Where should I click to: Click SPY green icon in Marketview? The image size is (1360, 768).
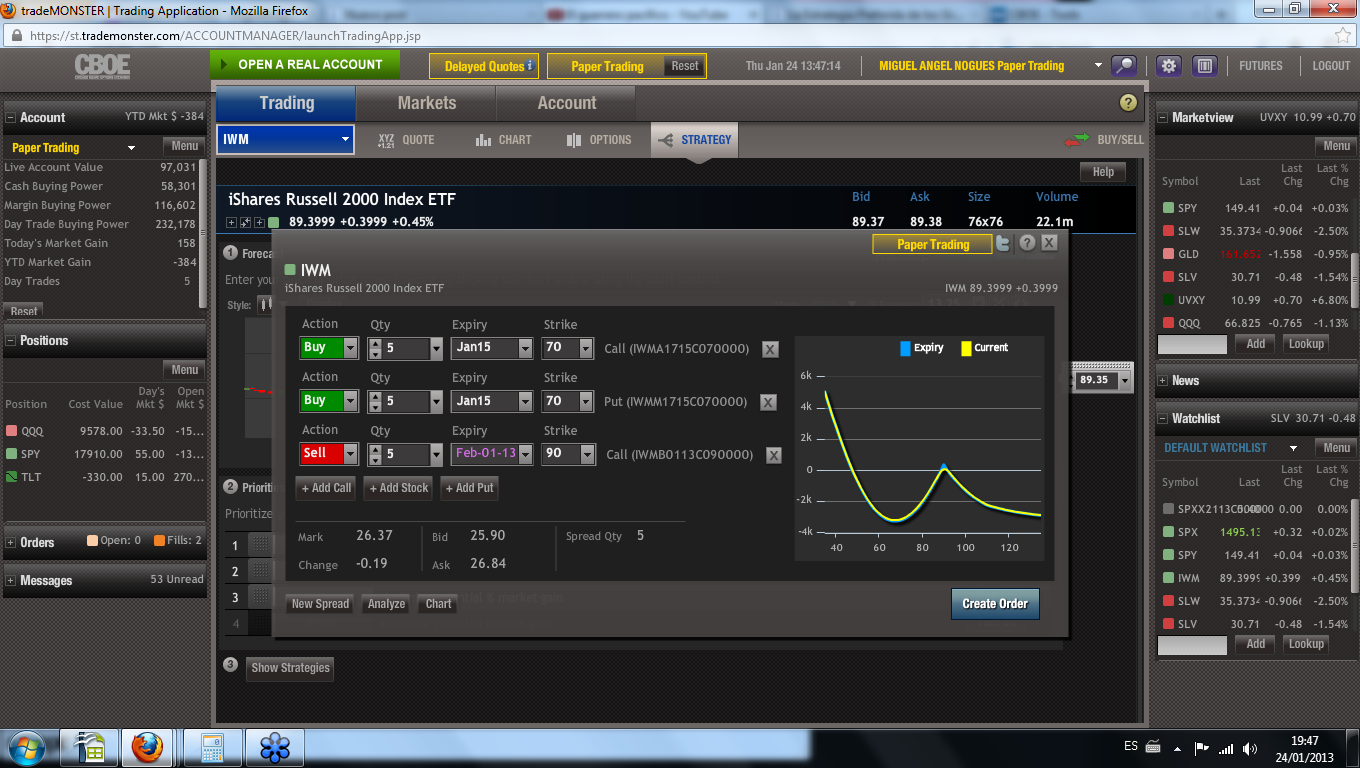(1168, 208)
